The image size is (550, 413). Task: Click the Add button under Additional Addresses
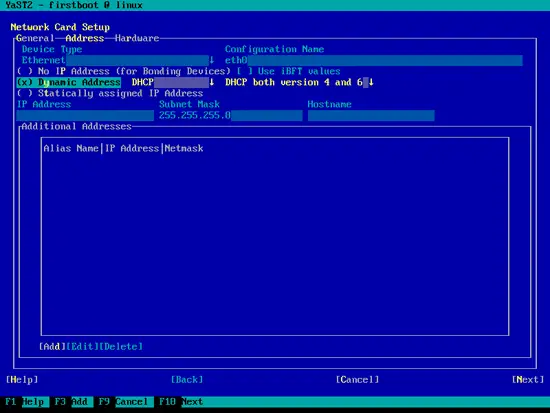[x=52, y=347]
